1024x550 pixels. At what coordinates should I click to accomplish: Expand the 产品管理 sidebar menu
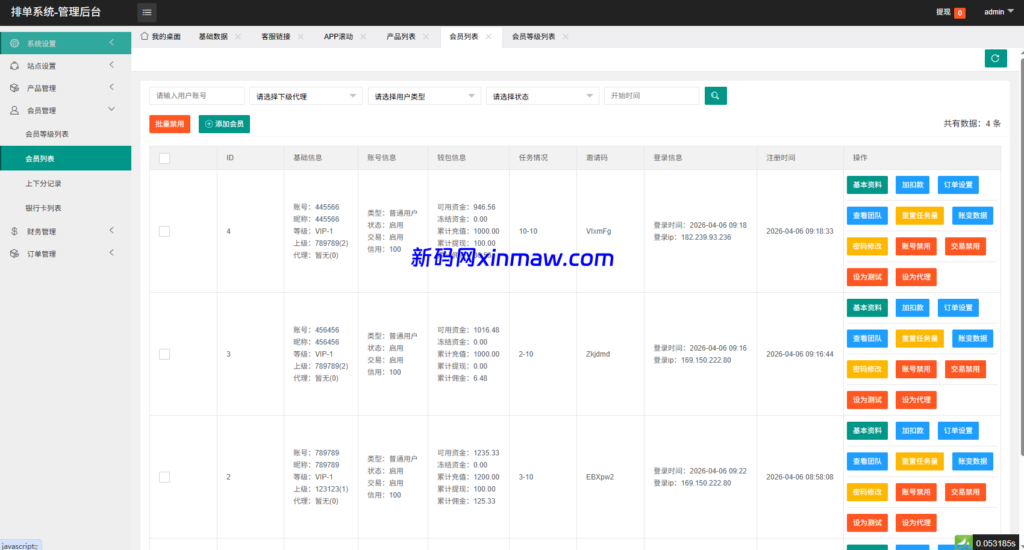pyautogui.click(x=65, y=88)
